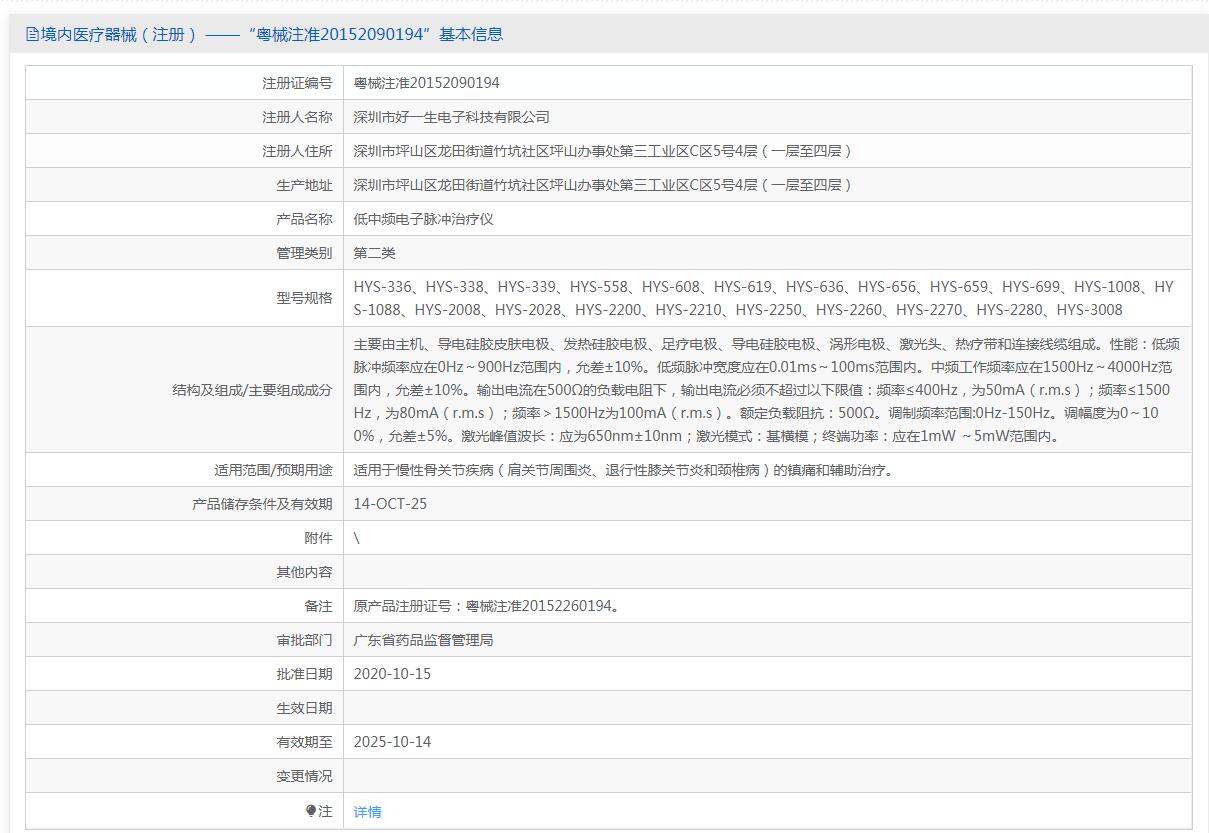This screenshot has height=833, width=1209.
Task: Click the 生产地址 address value
Action: tap(602, 185)
